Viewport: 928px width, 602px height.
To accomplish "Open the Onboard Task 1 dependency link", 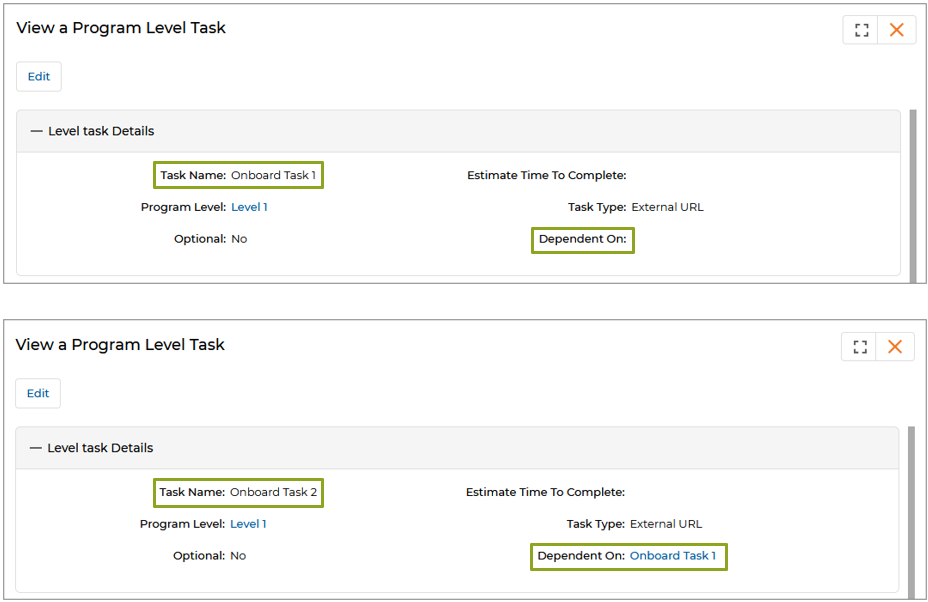I will 673,556.
